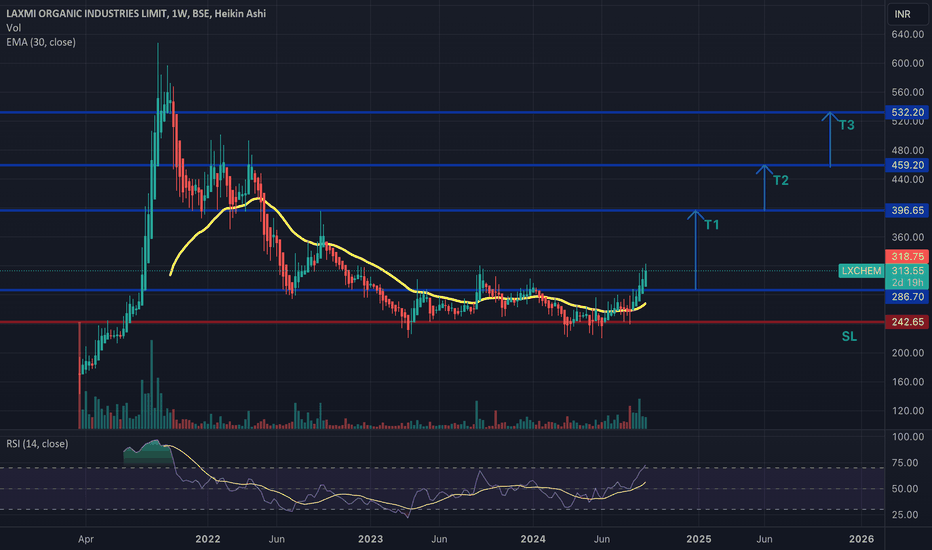The image size is (932, 550).
Task: Click the 2023 label on time axis
Action: click(370, 539)
